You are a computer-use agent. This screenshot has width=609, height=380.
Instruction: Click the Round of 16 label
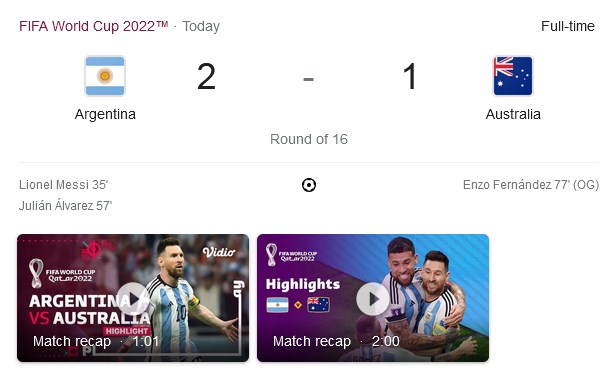click(x=309, y=139)
